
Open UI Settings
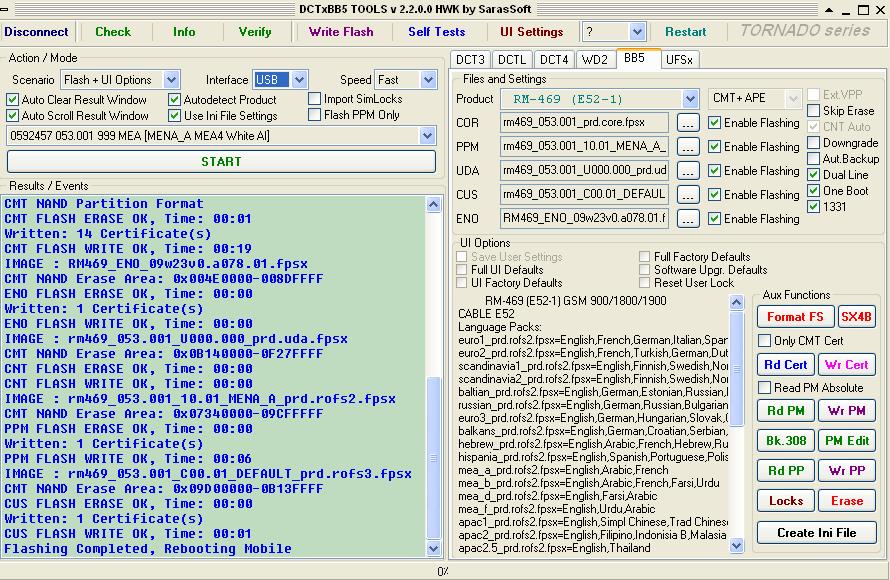click(x=531, y=32)
